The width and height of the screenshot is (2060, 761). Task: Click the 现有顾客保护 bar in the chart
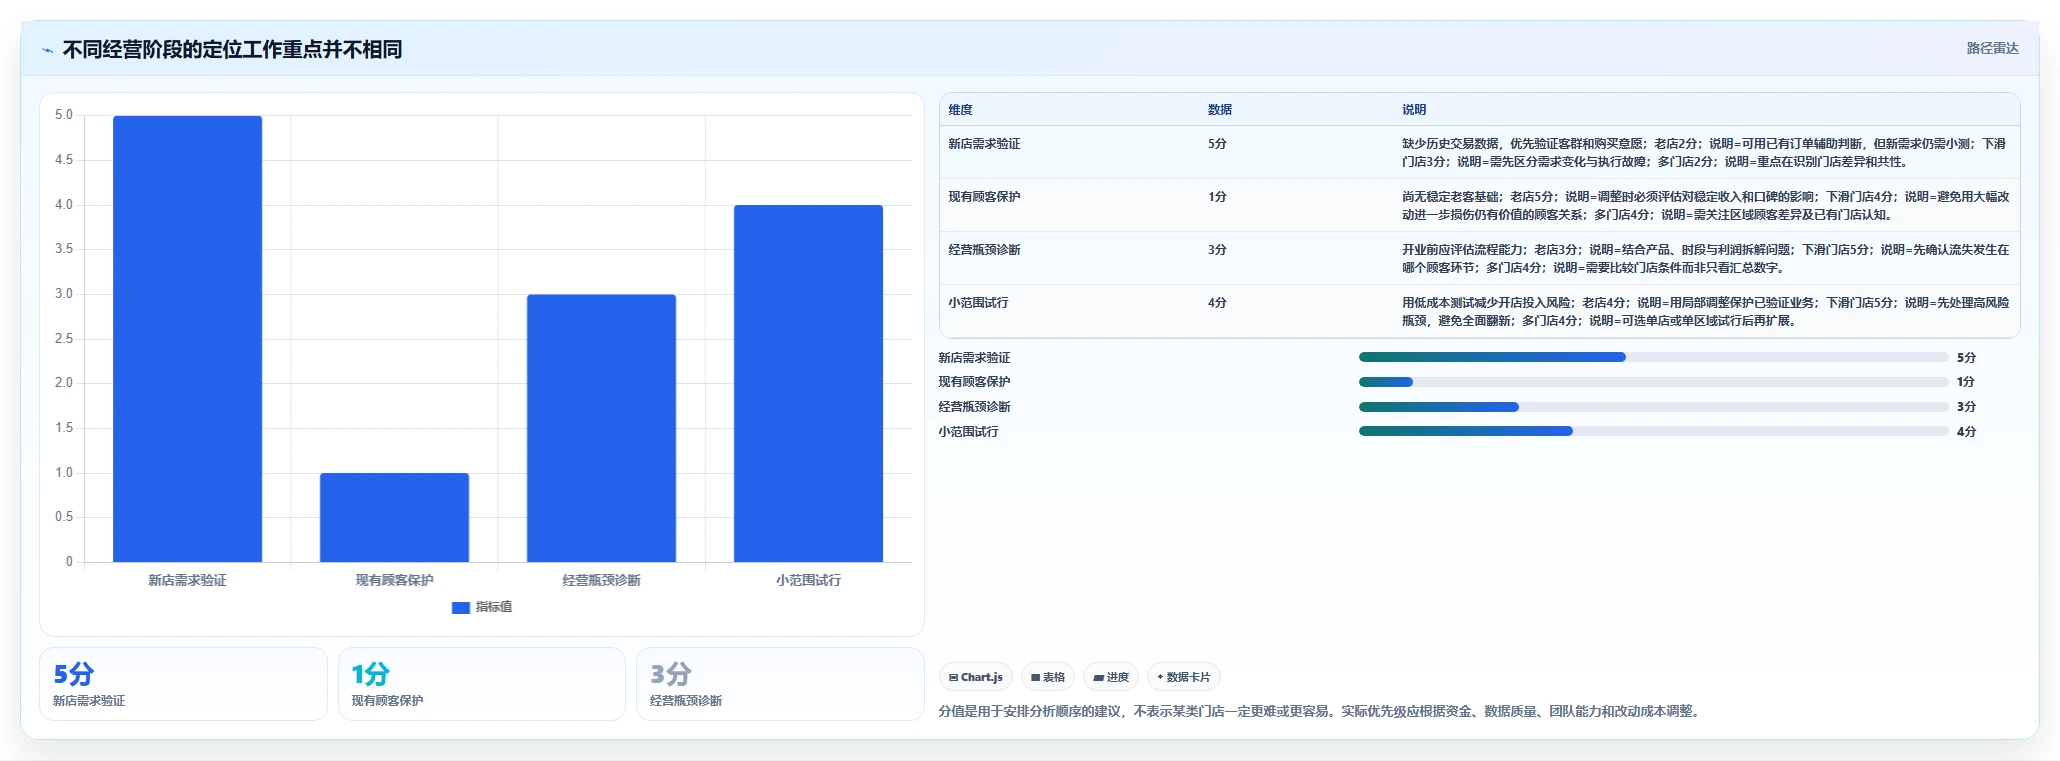394,517
